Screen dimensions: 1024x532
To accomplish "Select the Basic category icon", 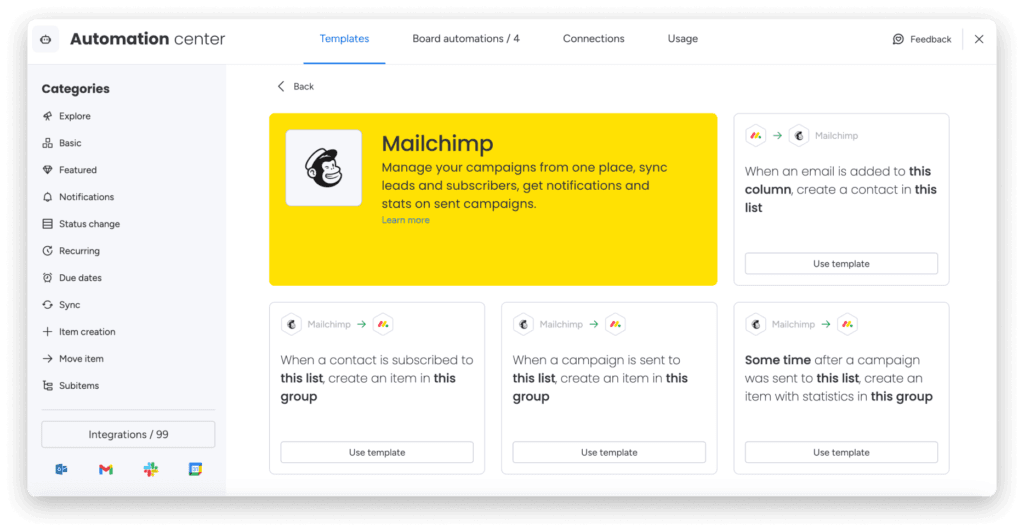I will (48, 143).
